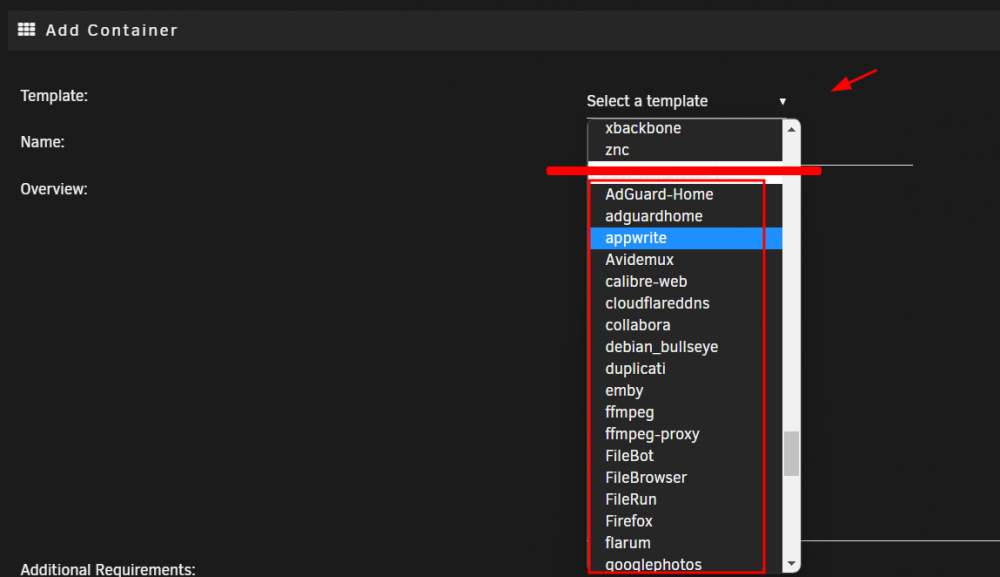Screen dimensions: 1000x577
Task: Pick debian_bullseye template
Action: [x=685, y=347]
